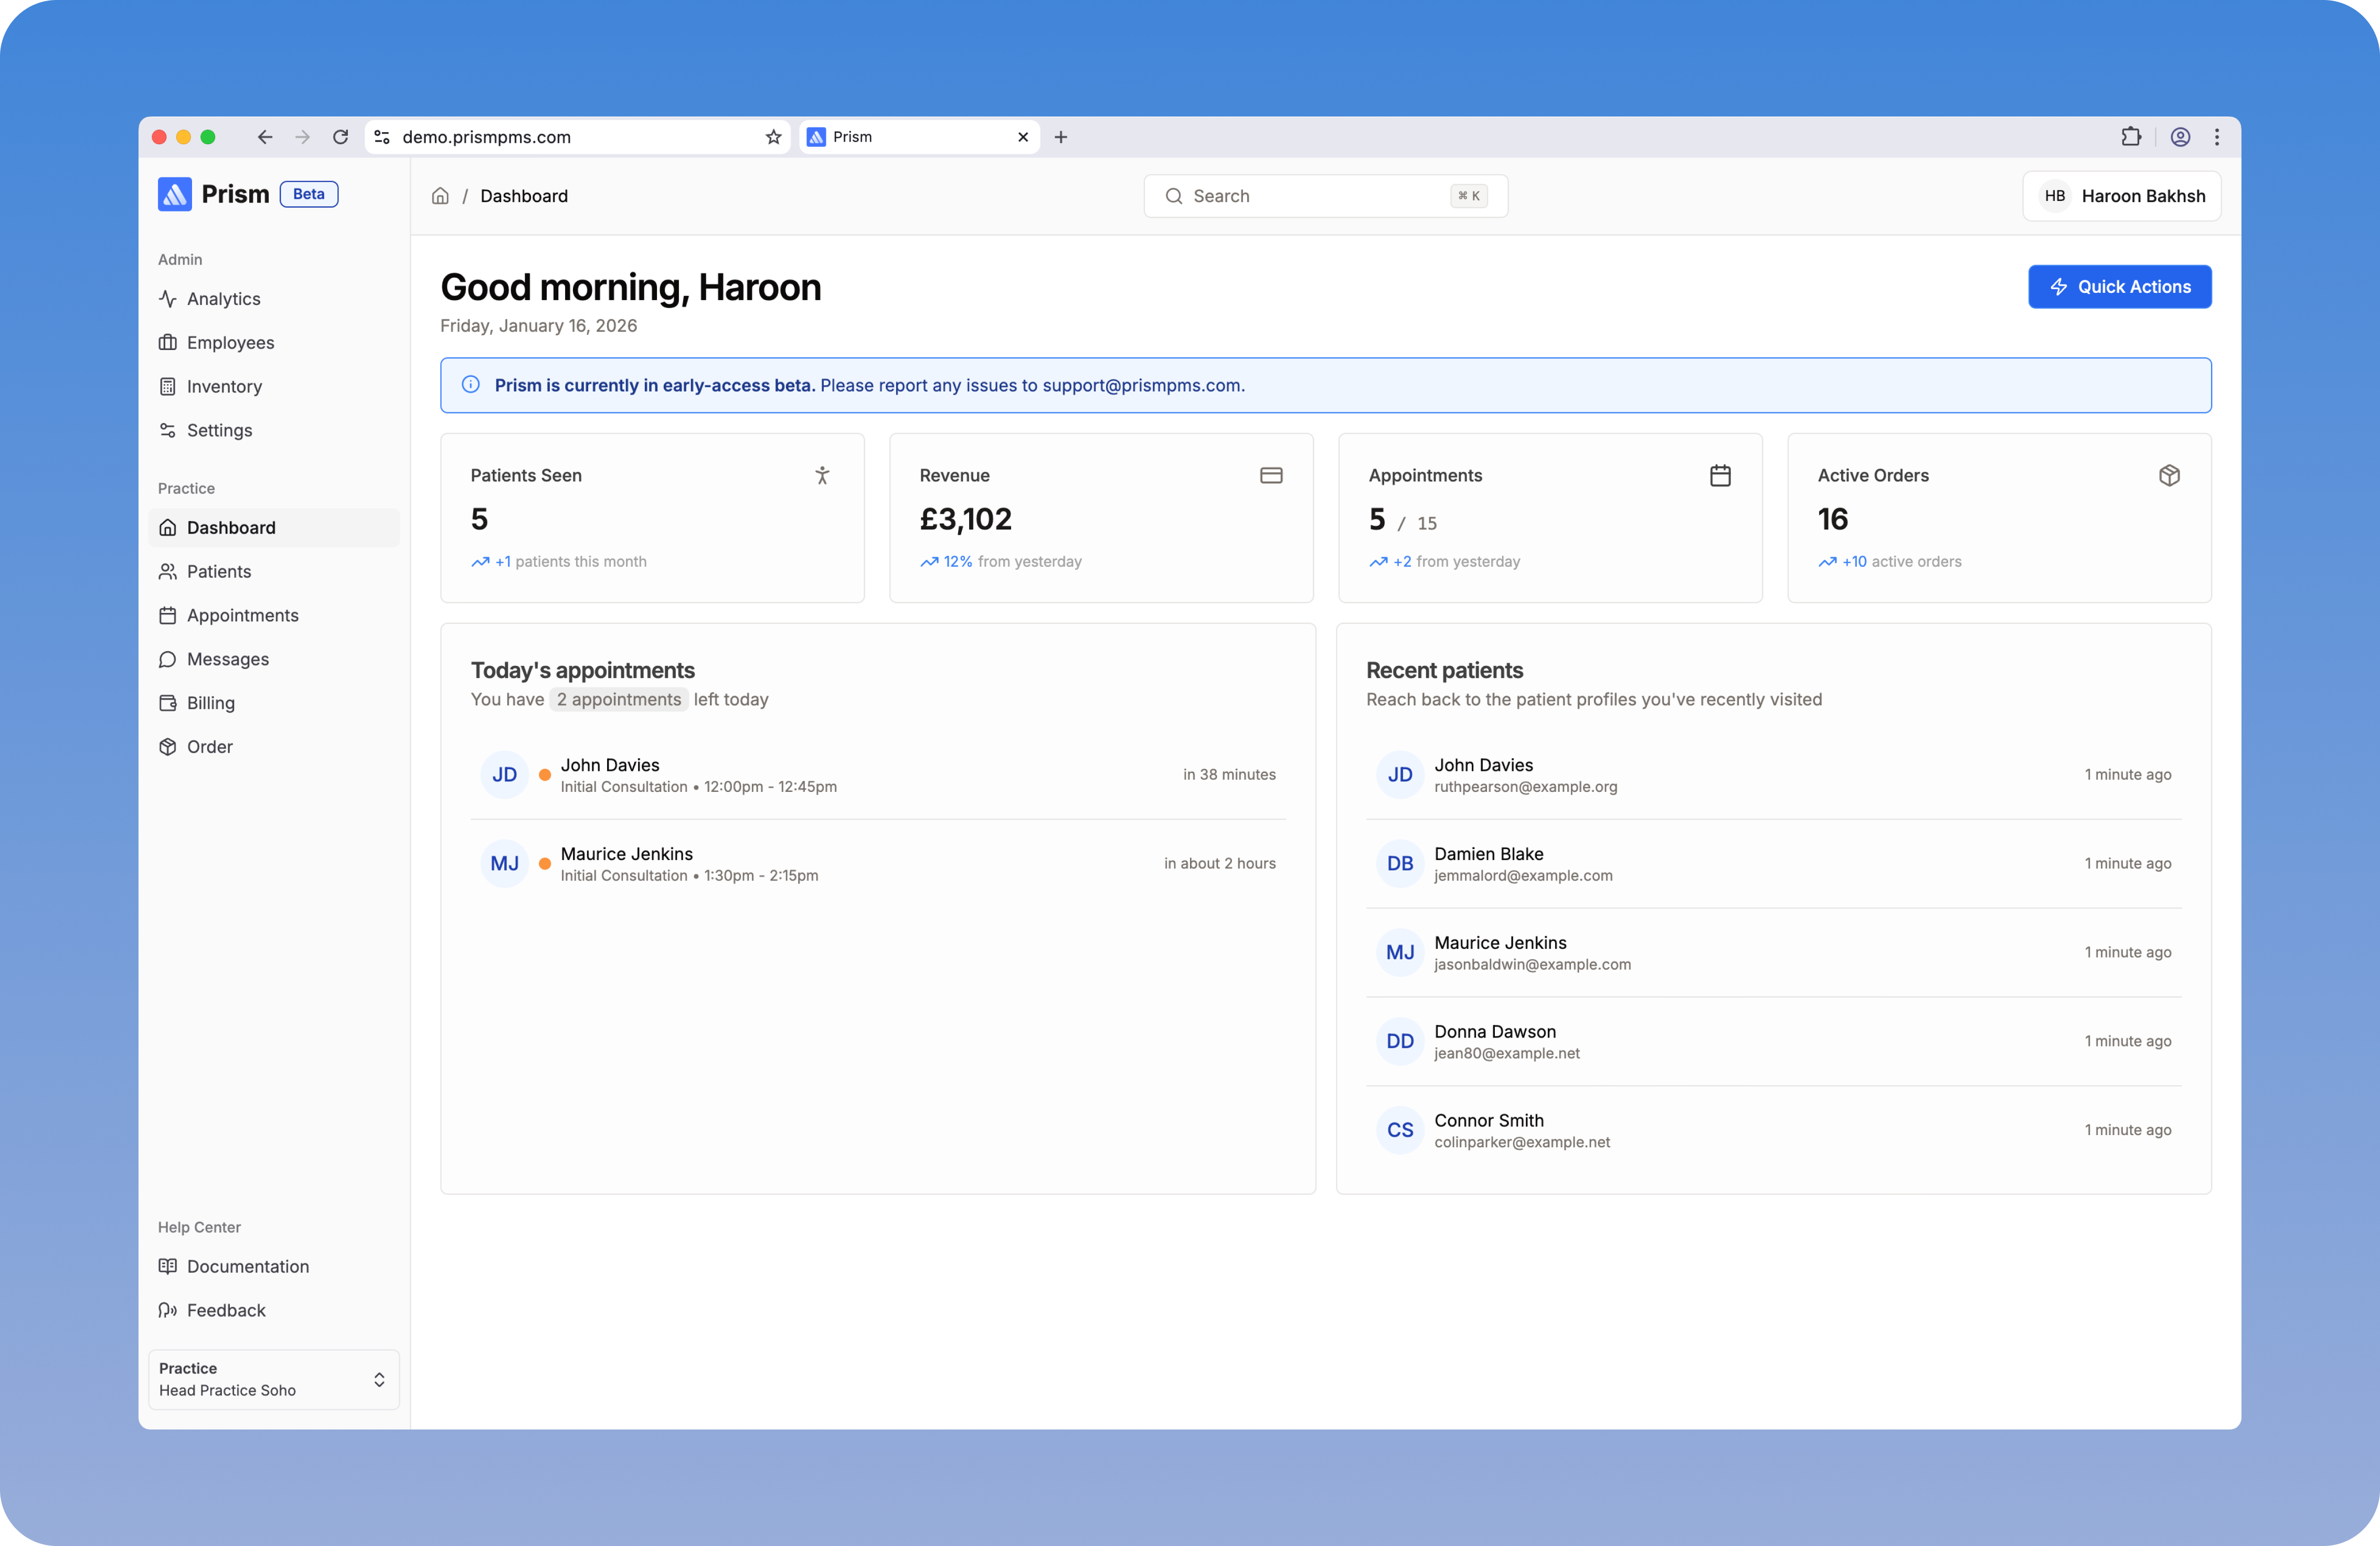Image resolution: width=2380 pixels, height=1546 pixels.
Task: Go to Analytics in sidebar
Action: pos(223,299)
